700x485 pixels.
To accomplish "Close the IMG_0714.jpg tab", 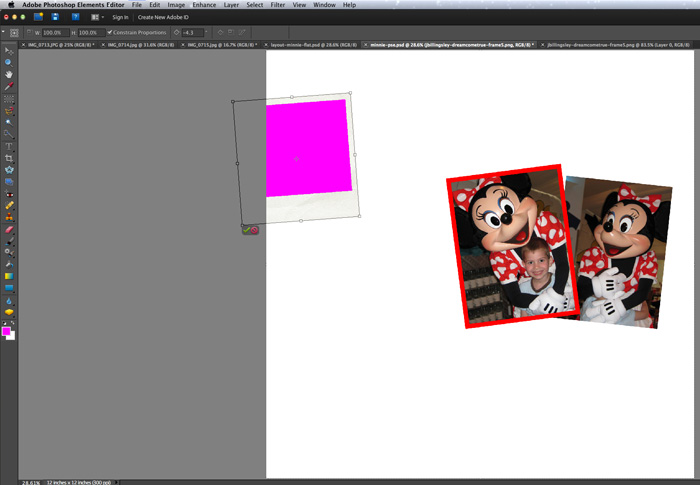I will pos(103,45).
